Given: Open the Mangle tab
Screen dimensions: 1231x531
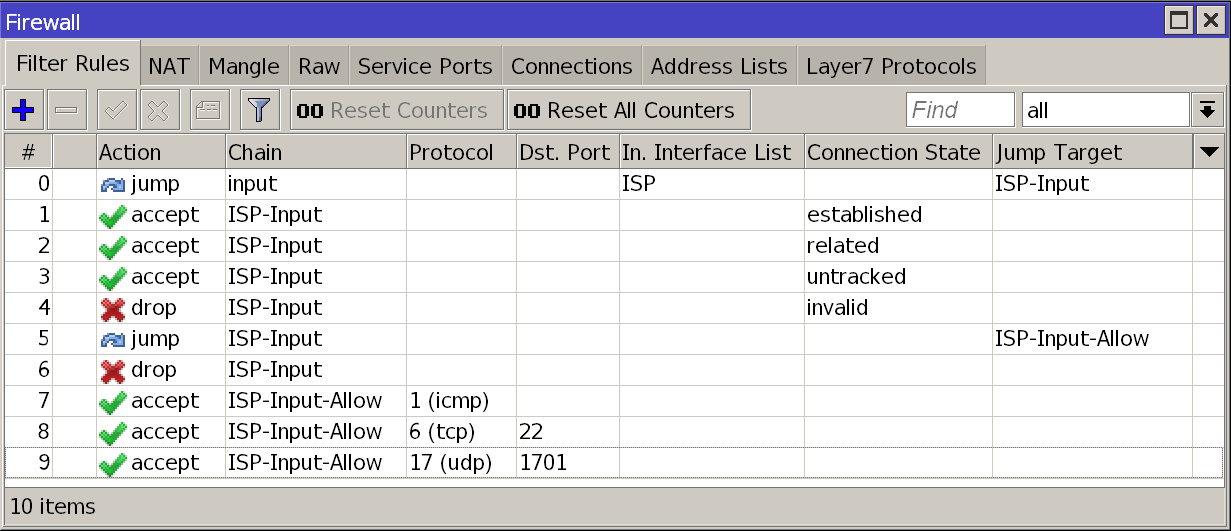Looking at the screenshot, I should point(244,67).
